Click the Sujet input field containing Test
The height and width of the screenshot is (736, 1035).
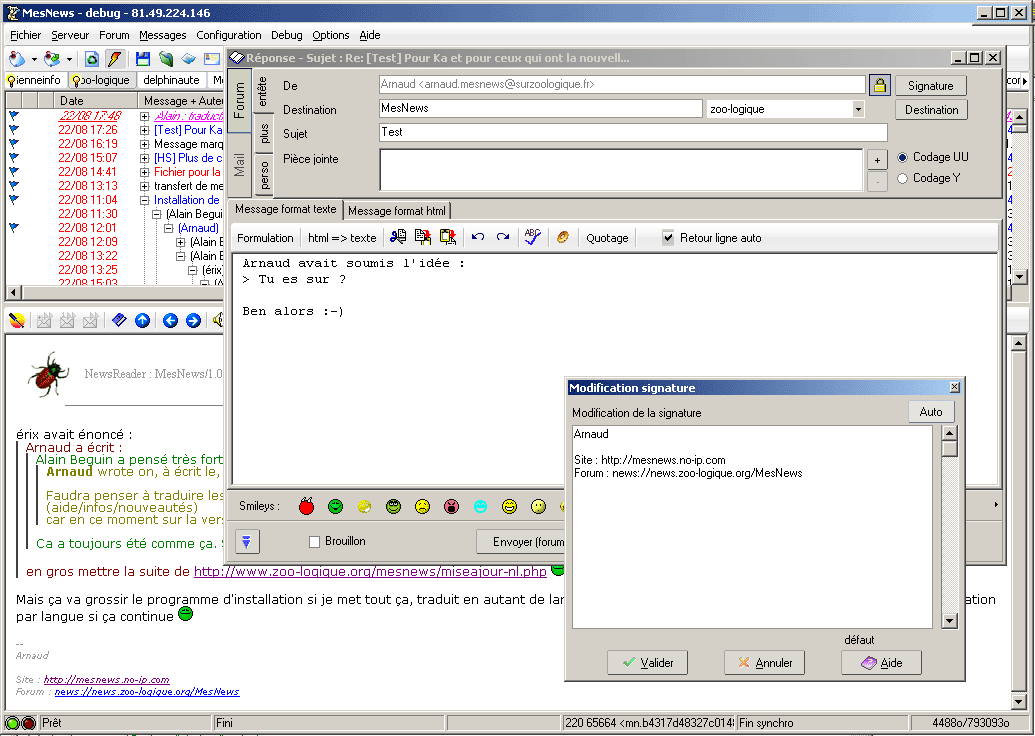[x=633, y=132]
